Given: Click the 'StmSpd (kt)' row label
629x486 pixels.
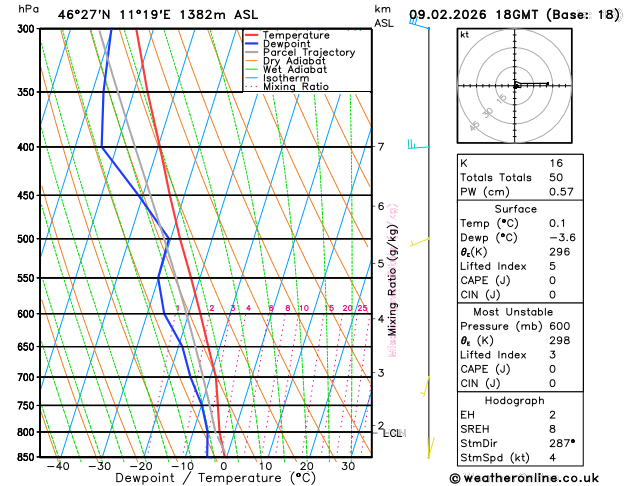Looking at the screenshot, I should click(495, 458).
